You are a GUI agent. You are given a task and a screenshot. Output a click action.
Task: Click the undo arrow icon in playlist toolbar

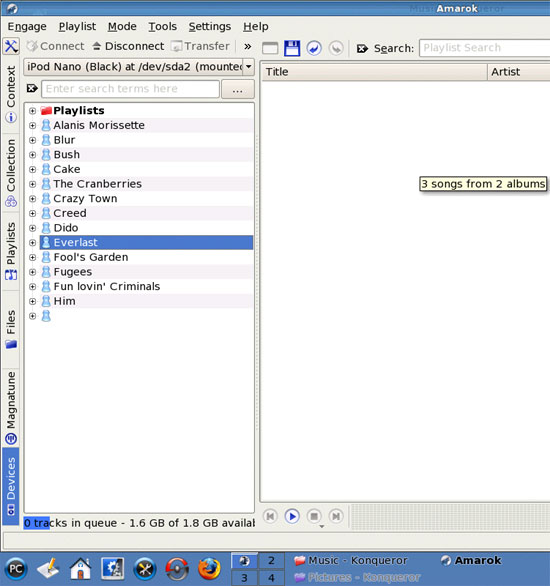click(x=314, y=48)
